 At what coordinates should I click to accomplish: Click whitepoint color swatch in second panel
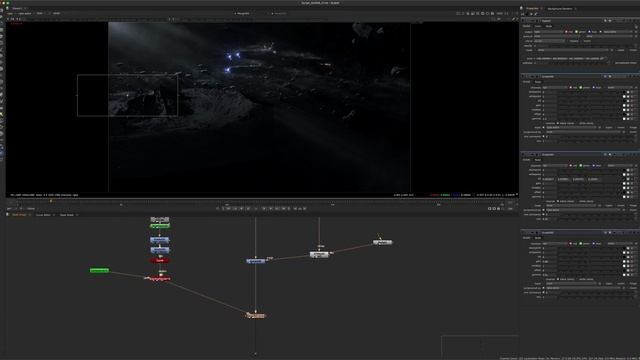625,96
